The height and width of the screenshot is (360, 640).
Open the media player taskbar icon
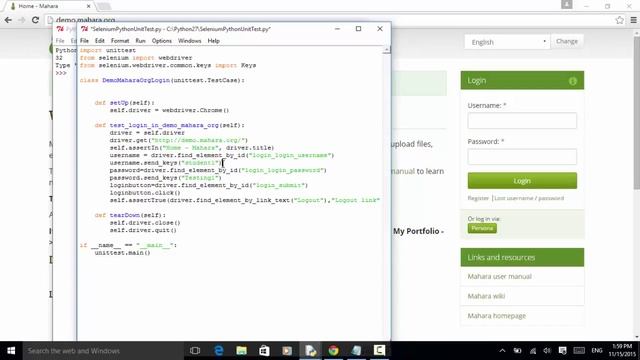point(287,351)
